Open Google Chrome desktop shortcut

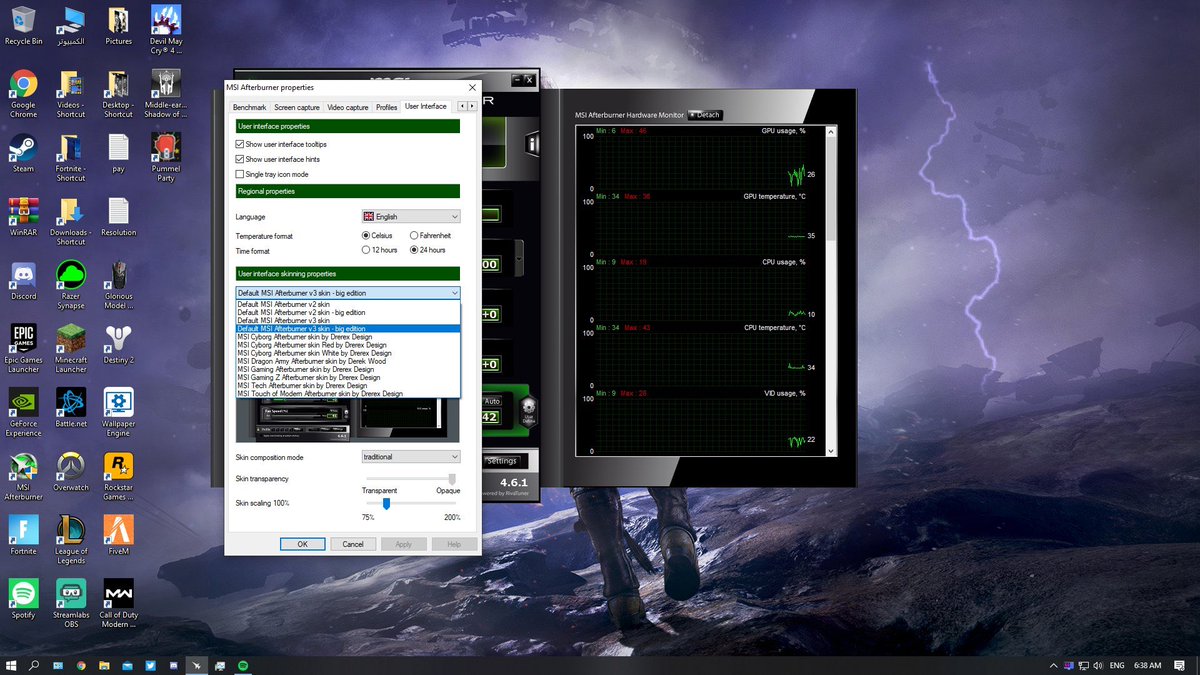coord(23,94)
